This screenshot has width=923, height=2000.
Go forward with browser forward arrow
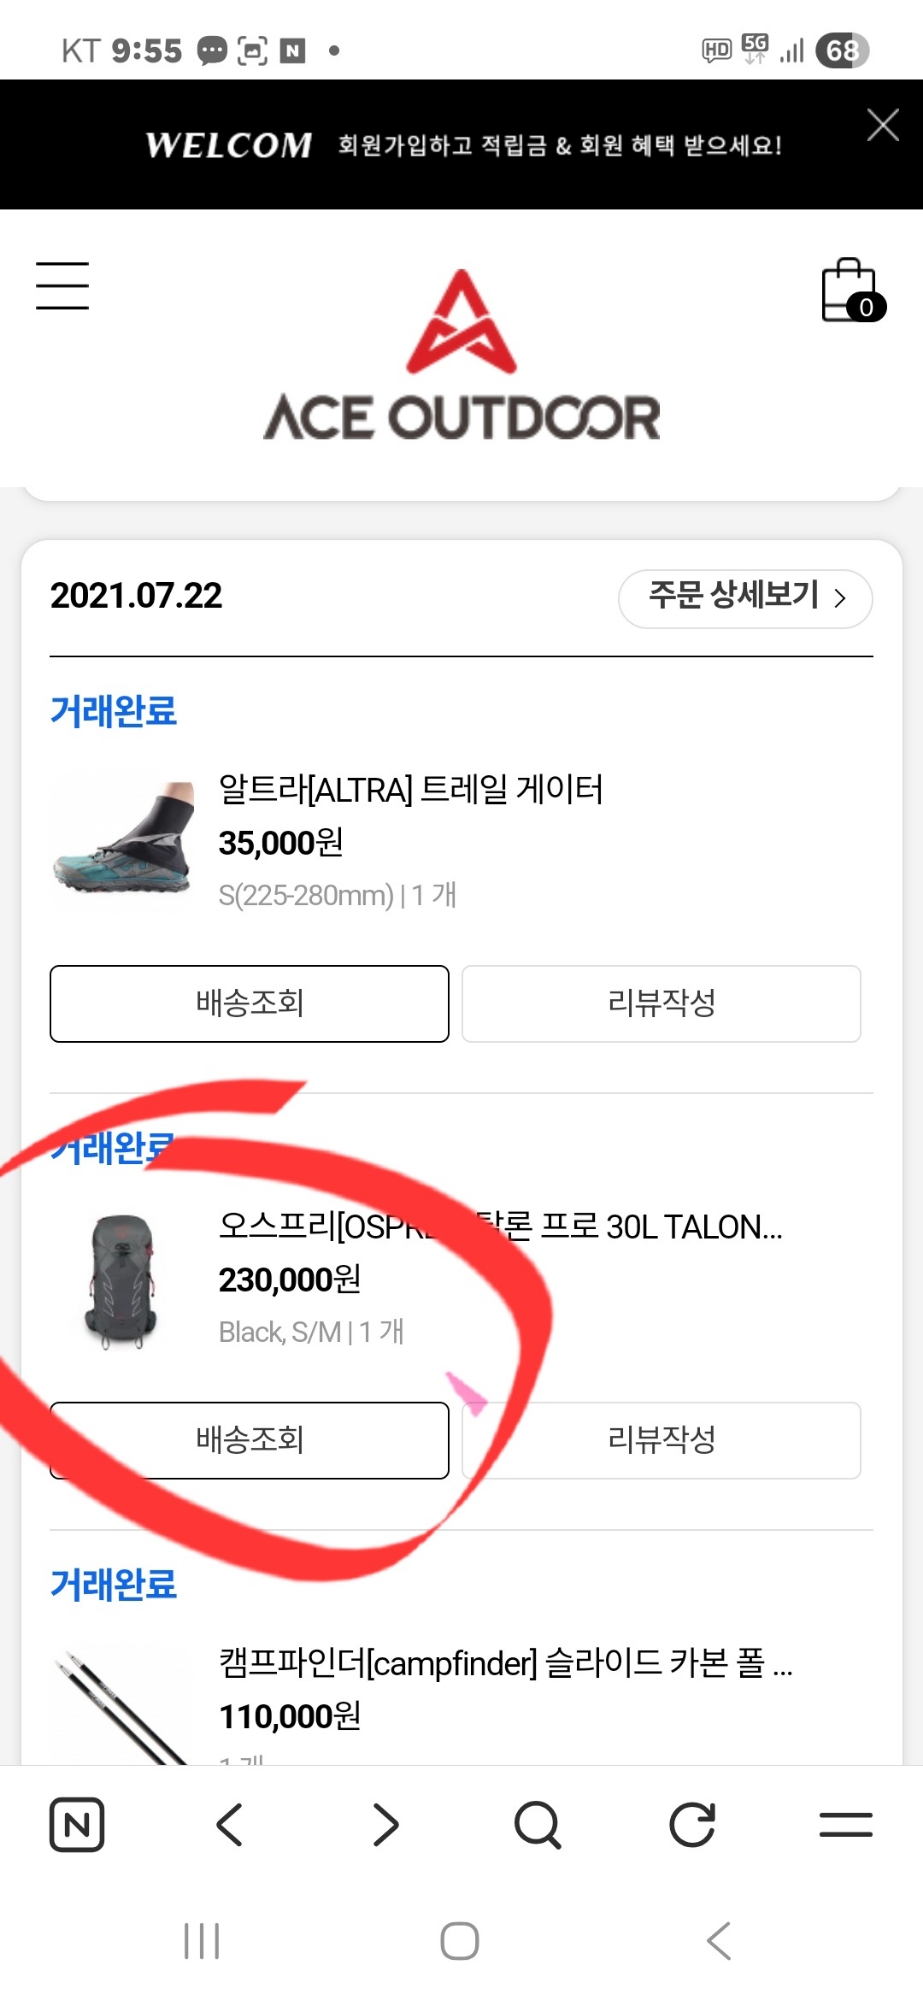(385, 1824)
